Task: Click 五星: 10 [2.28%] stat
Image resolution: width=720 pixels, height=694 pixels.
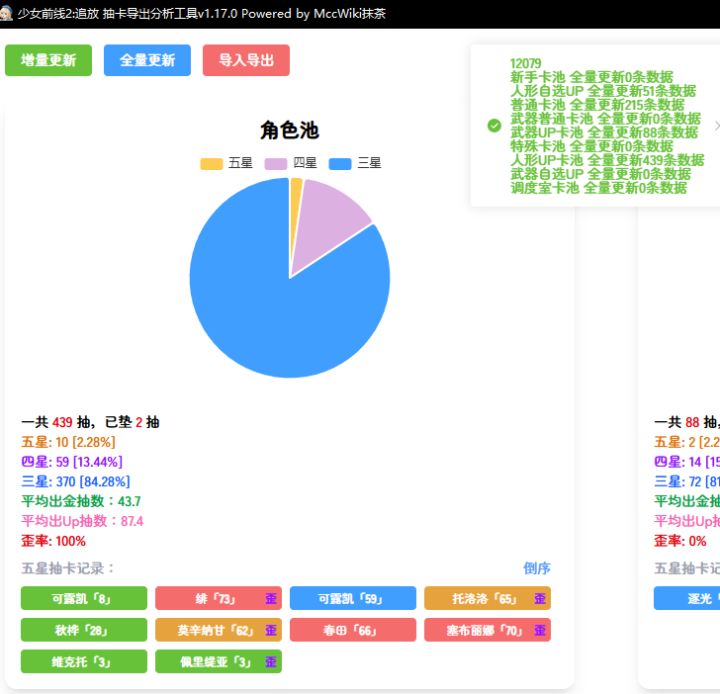Action: tap(68, 442)
